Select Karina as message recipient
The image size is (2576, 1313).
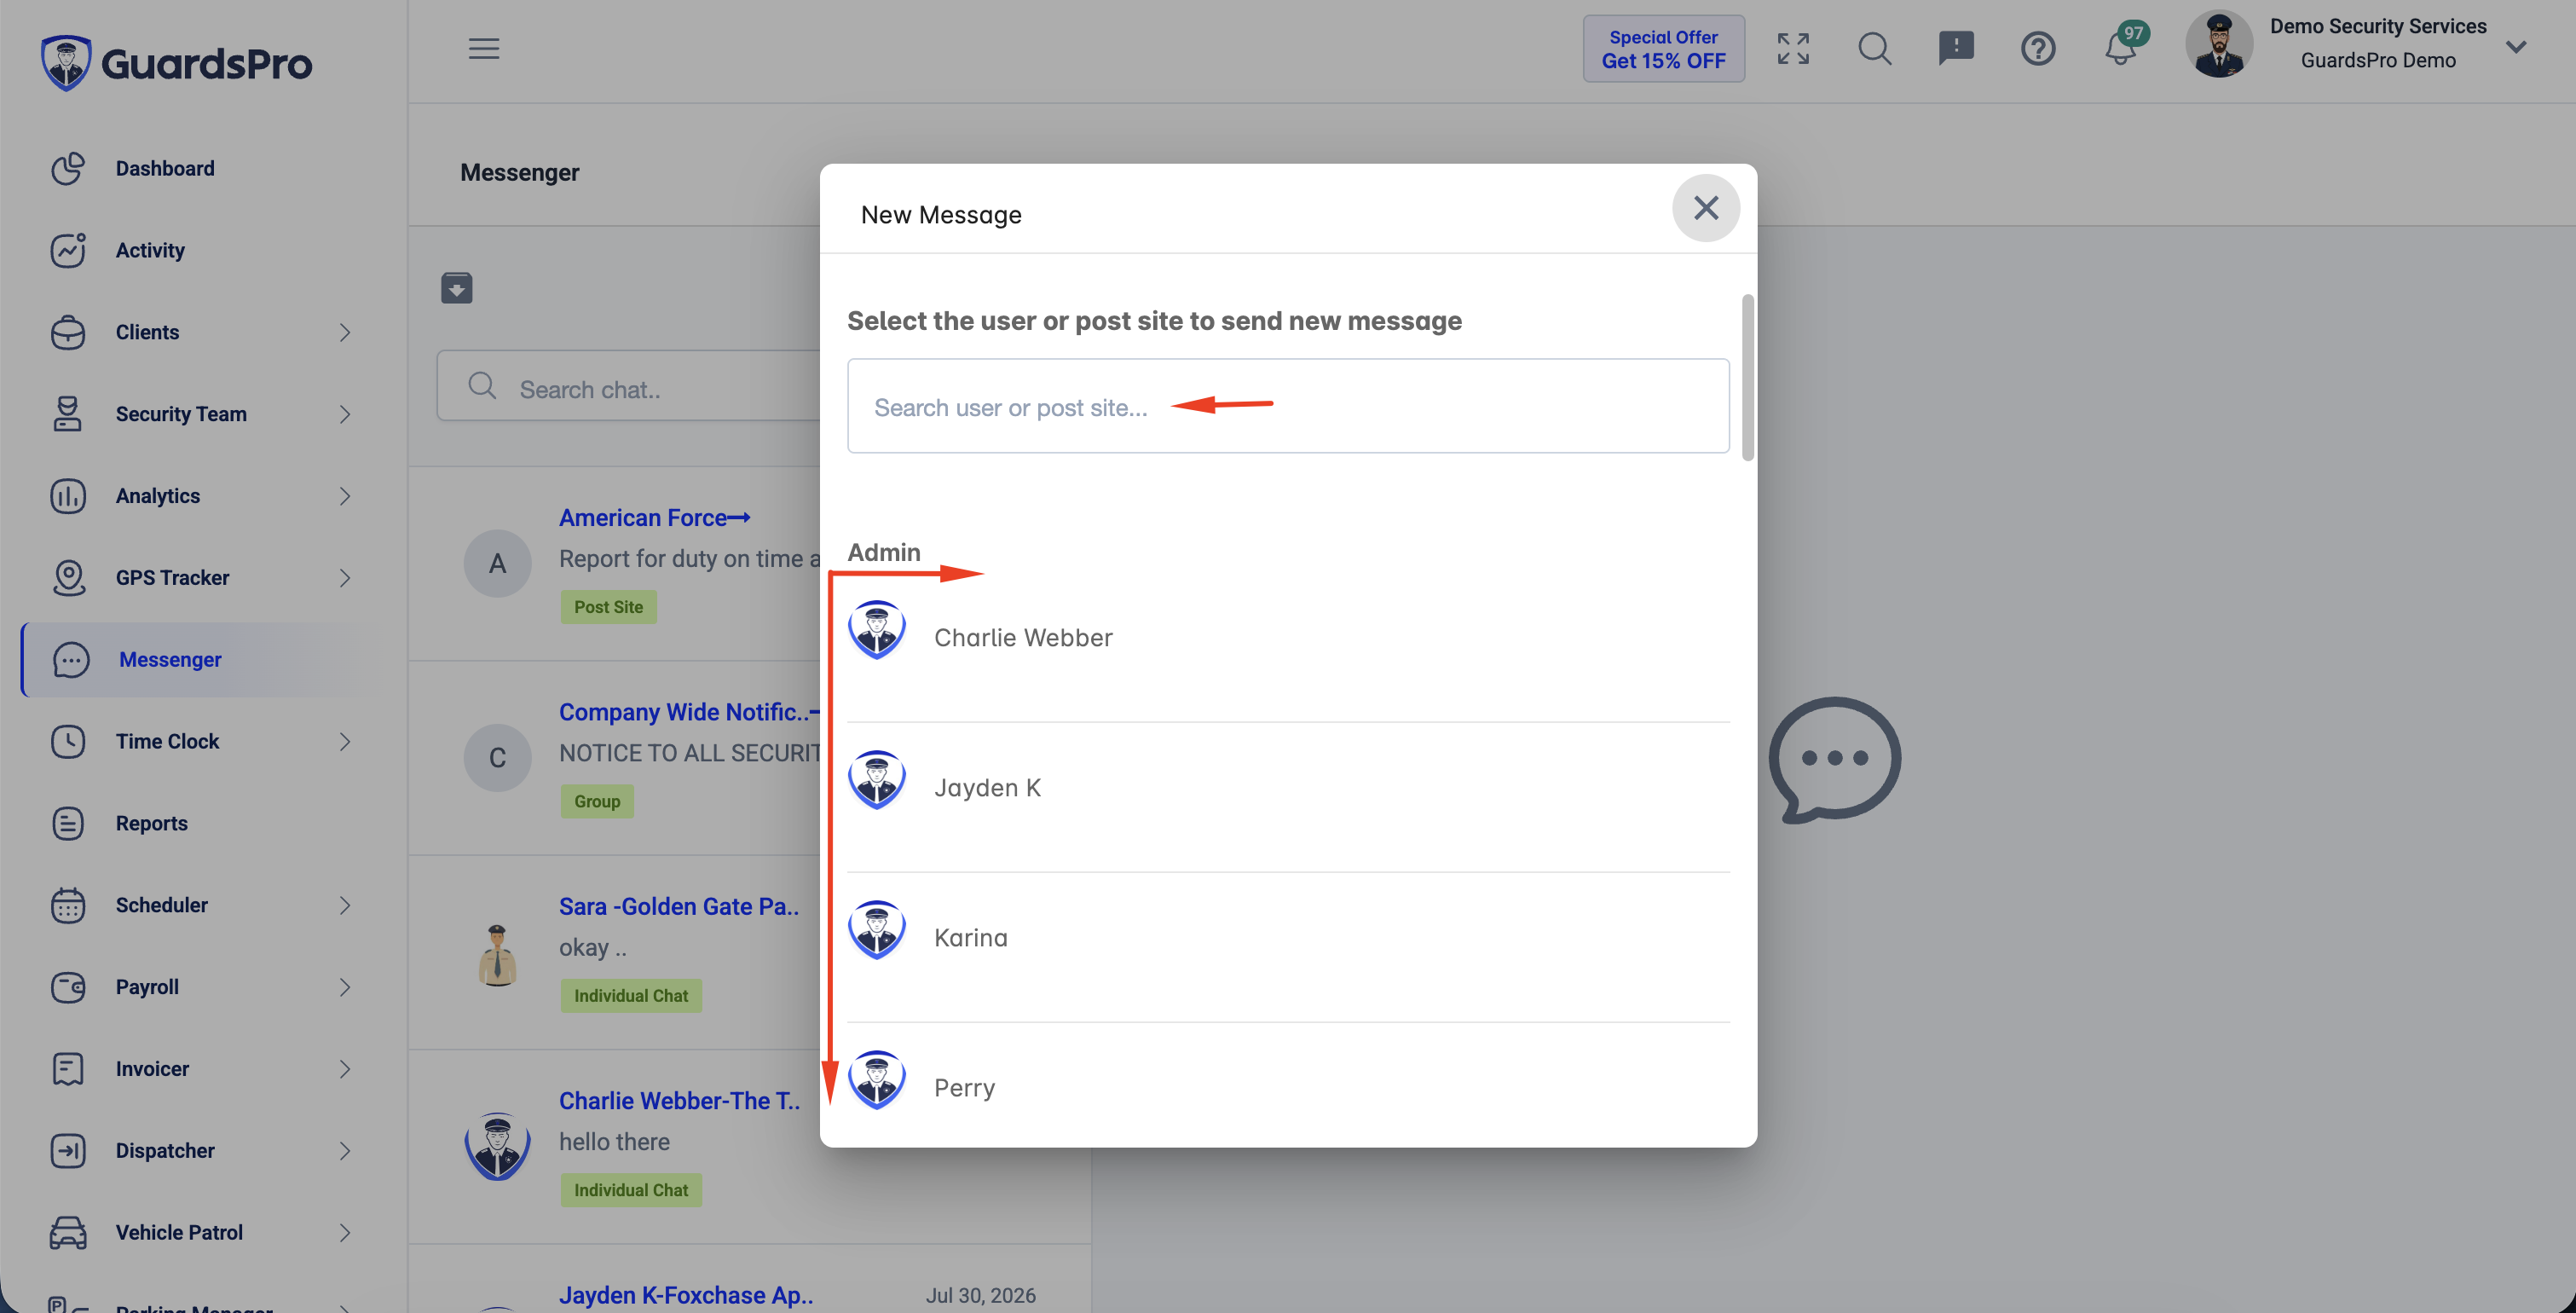(x=971, y=937)
